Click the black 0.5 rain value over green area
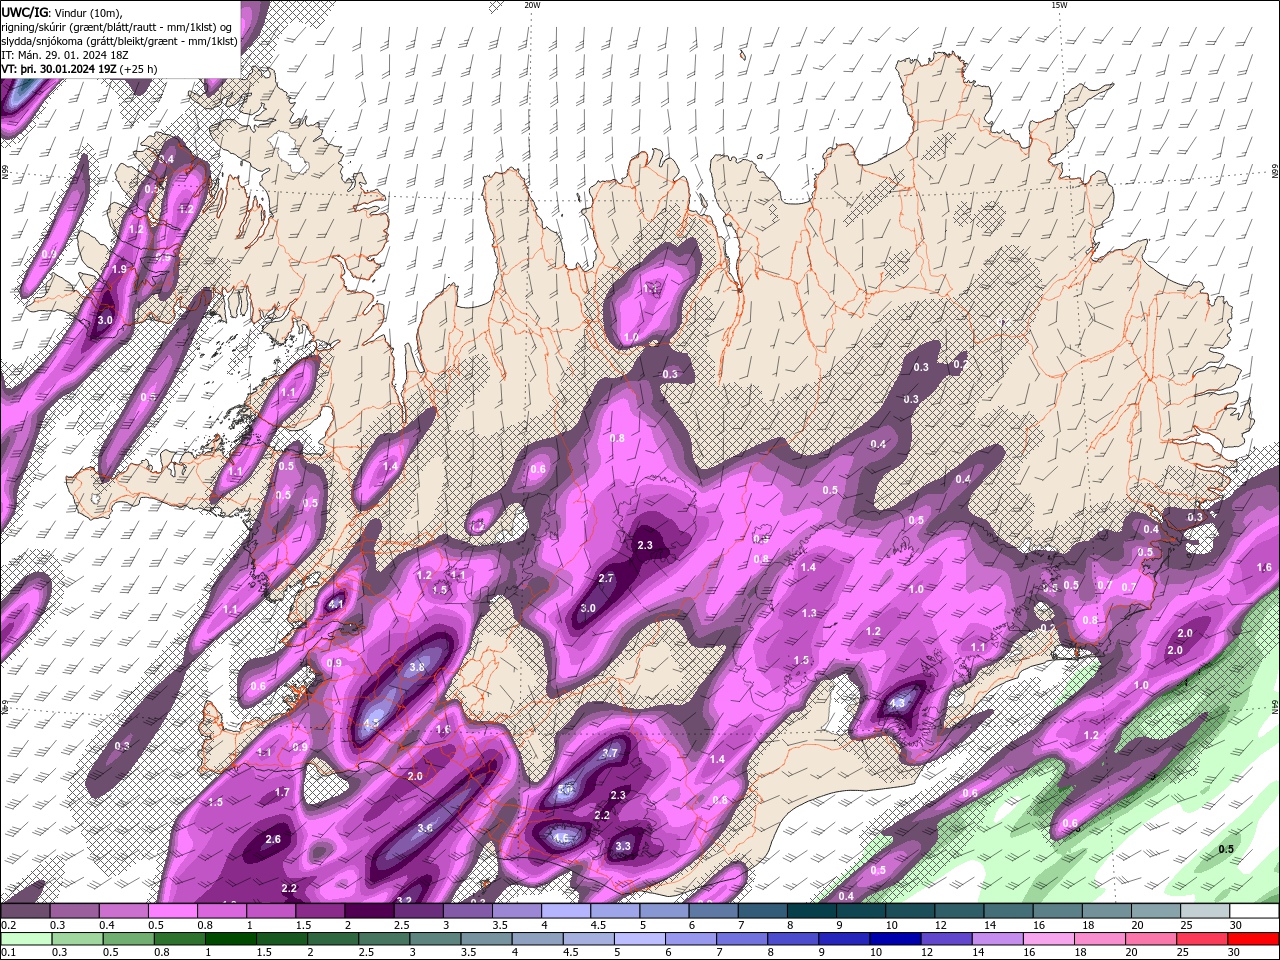Screen dimensions: 1280x960 click(1226, 849)
